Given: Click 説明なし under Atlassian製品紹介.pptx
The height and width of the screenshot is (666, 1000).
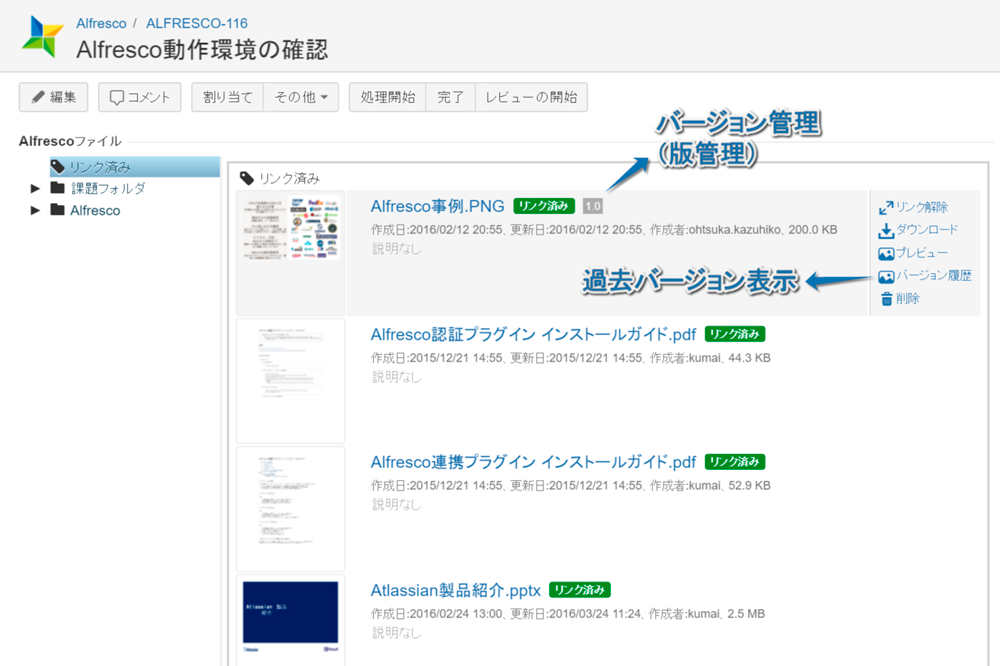Looking at the screenshot, I should pos(397,633).
